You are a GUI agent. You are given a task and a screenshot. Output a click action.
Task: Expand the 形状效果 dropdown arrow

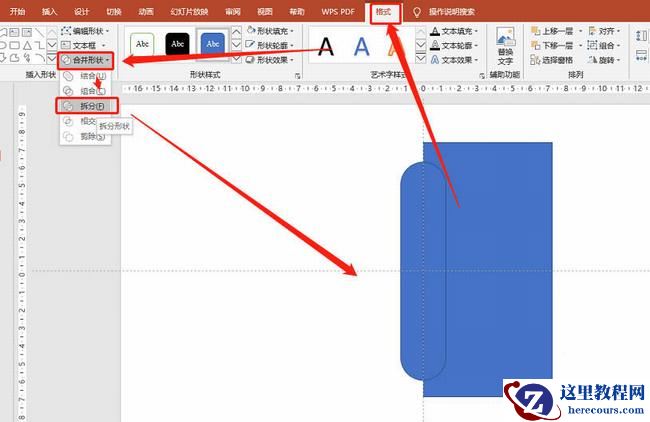pyautogui.click(x=292, y=60)
